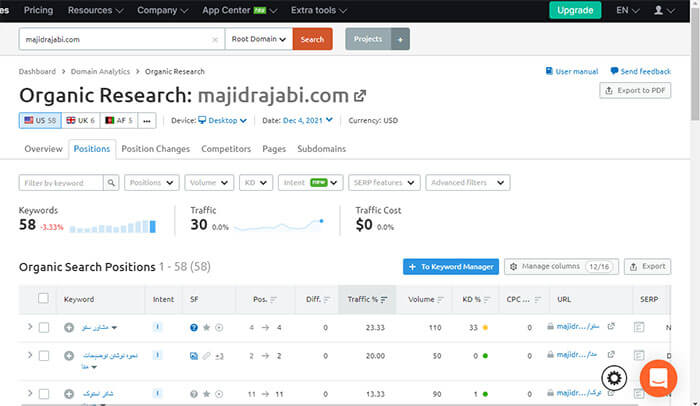Image resolution: width=700 pixels, height=406 pixels.
Task: Click the star SERP feature icon in first row
Action: 206,327
